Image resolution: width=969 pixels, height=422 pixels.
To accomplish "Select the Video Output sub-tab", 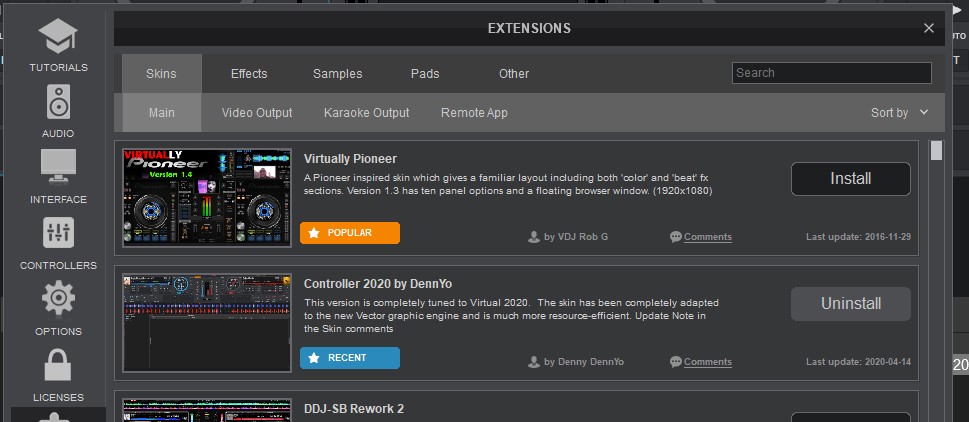I will tap(257, 112).
